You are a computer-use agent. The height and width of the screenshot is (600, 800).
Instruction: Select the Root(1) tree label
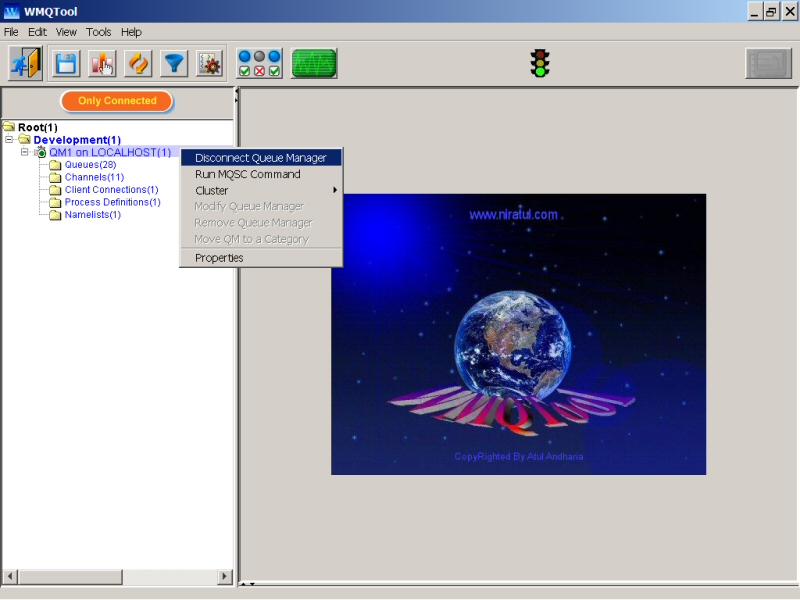coord(38,127)
